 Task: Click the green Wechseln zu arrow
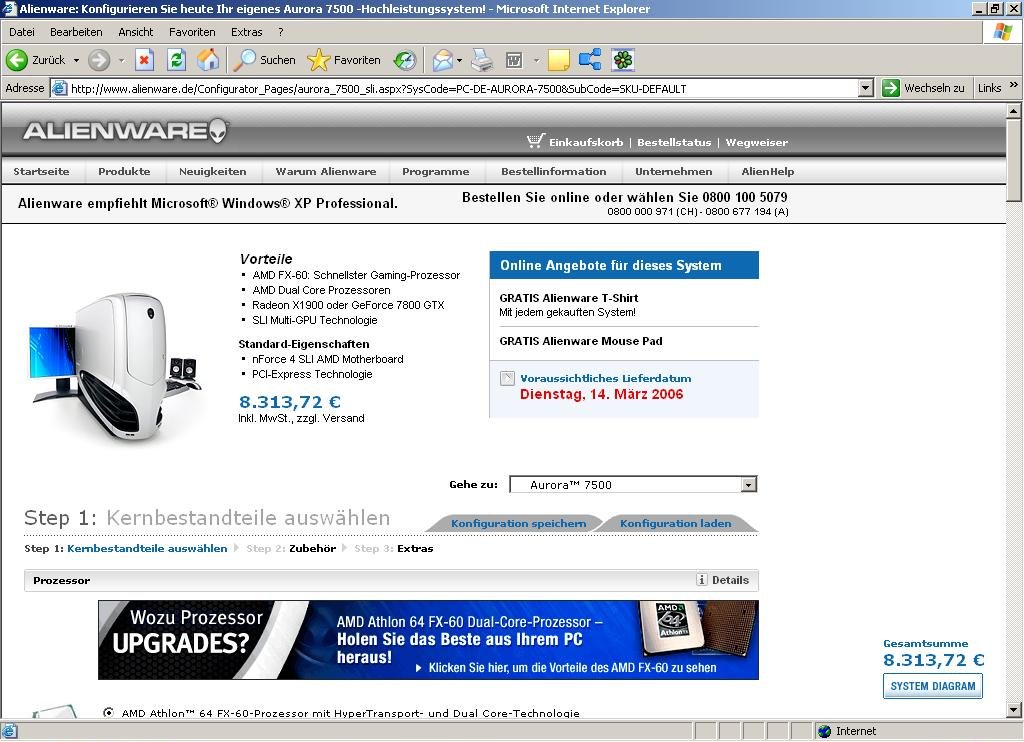point(891,88)
